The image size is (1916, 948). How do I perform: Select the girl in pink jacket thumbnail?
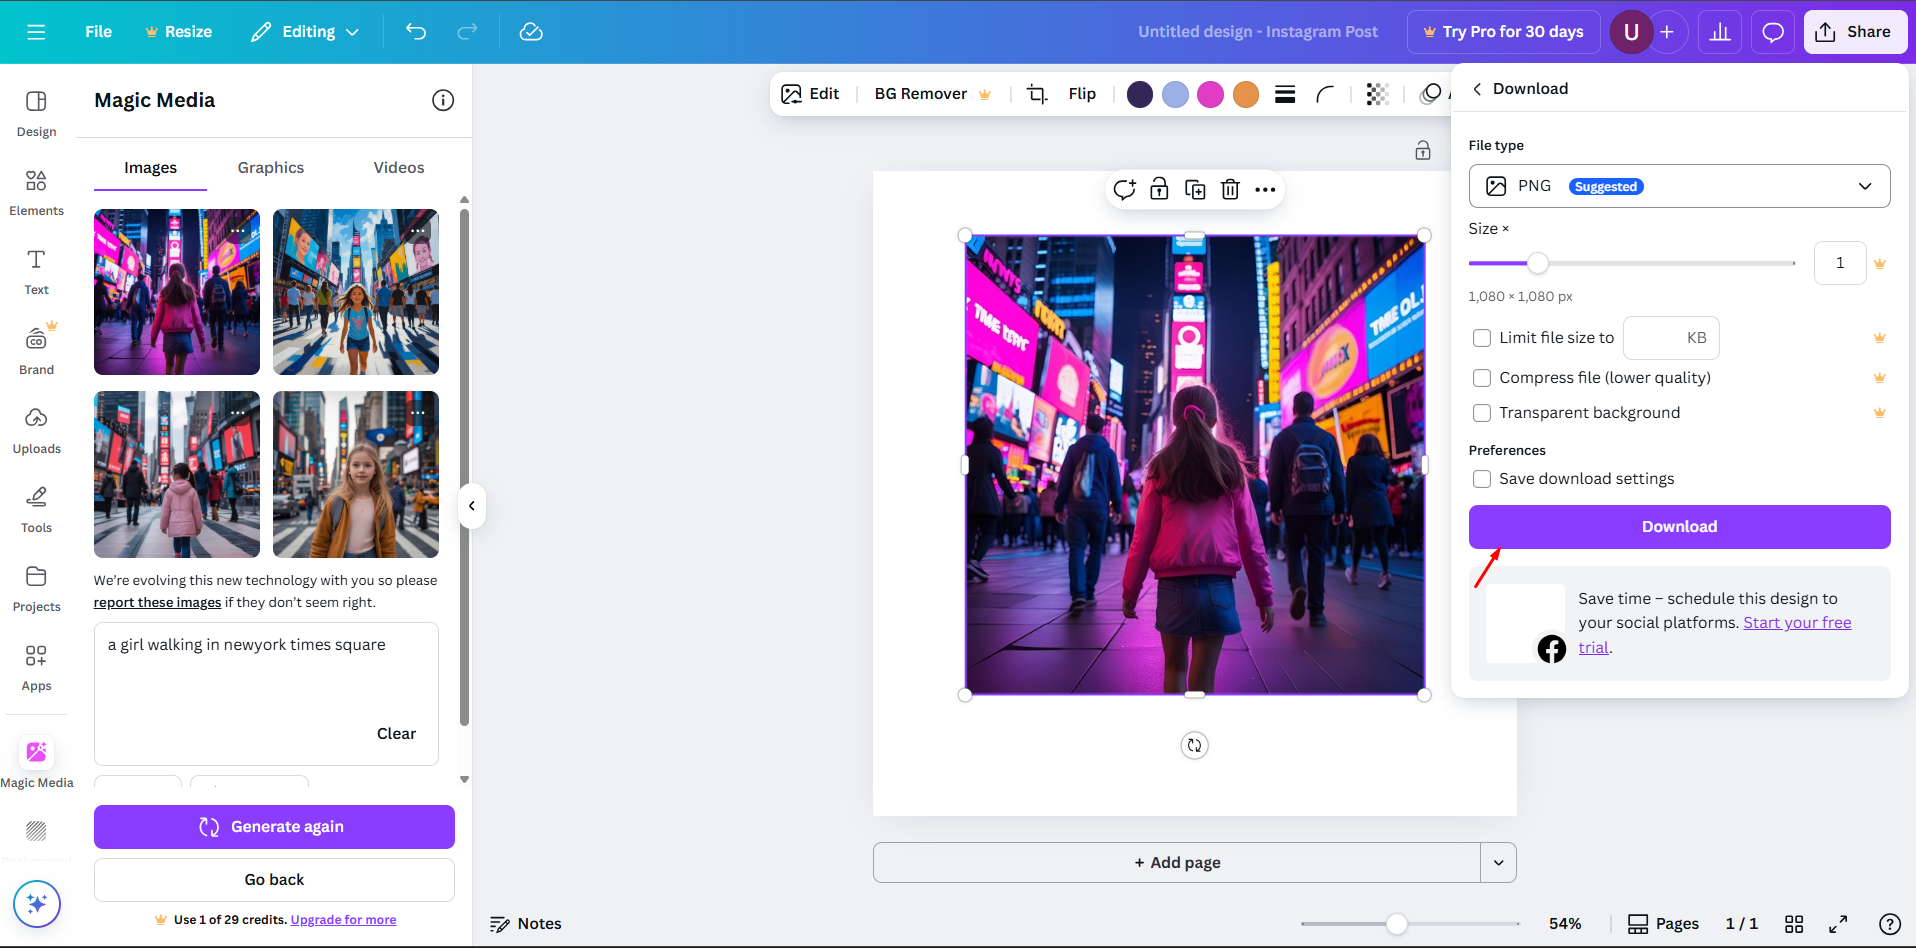pyautogui.click(x=176, y=474)
